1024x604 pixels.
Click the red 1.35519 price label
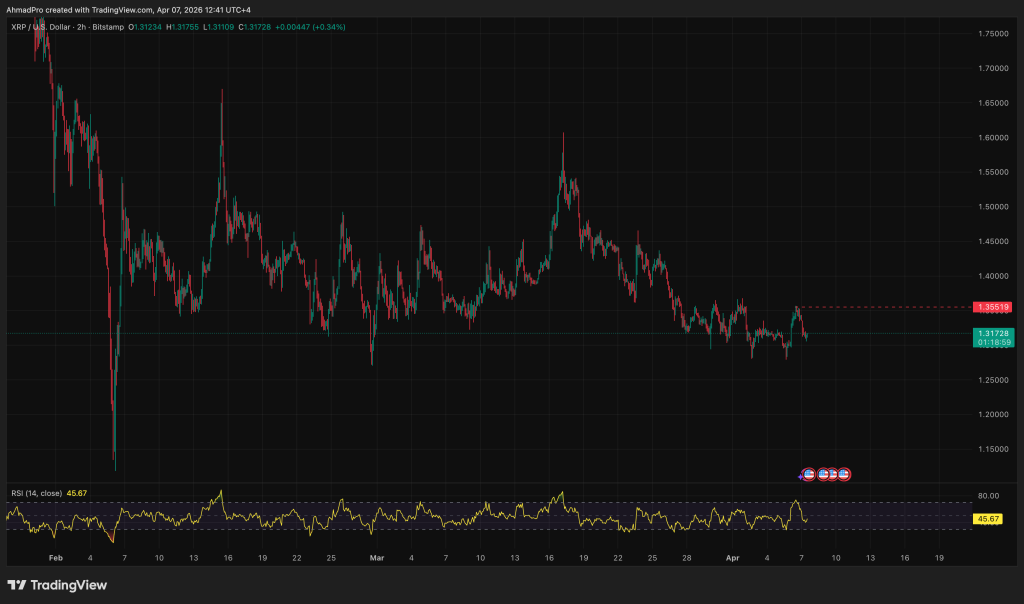click(x=992, y=306)
